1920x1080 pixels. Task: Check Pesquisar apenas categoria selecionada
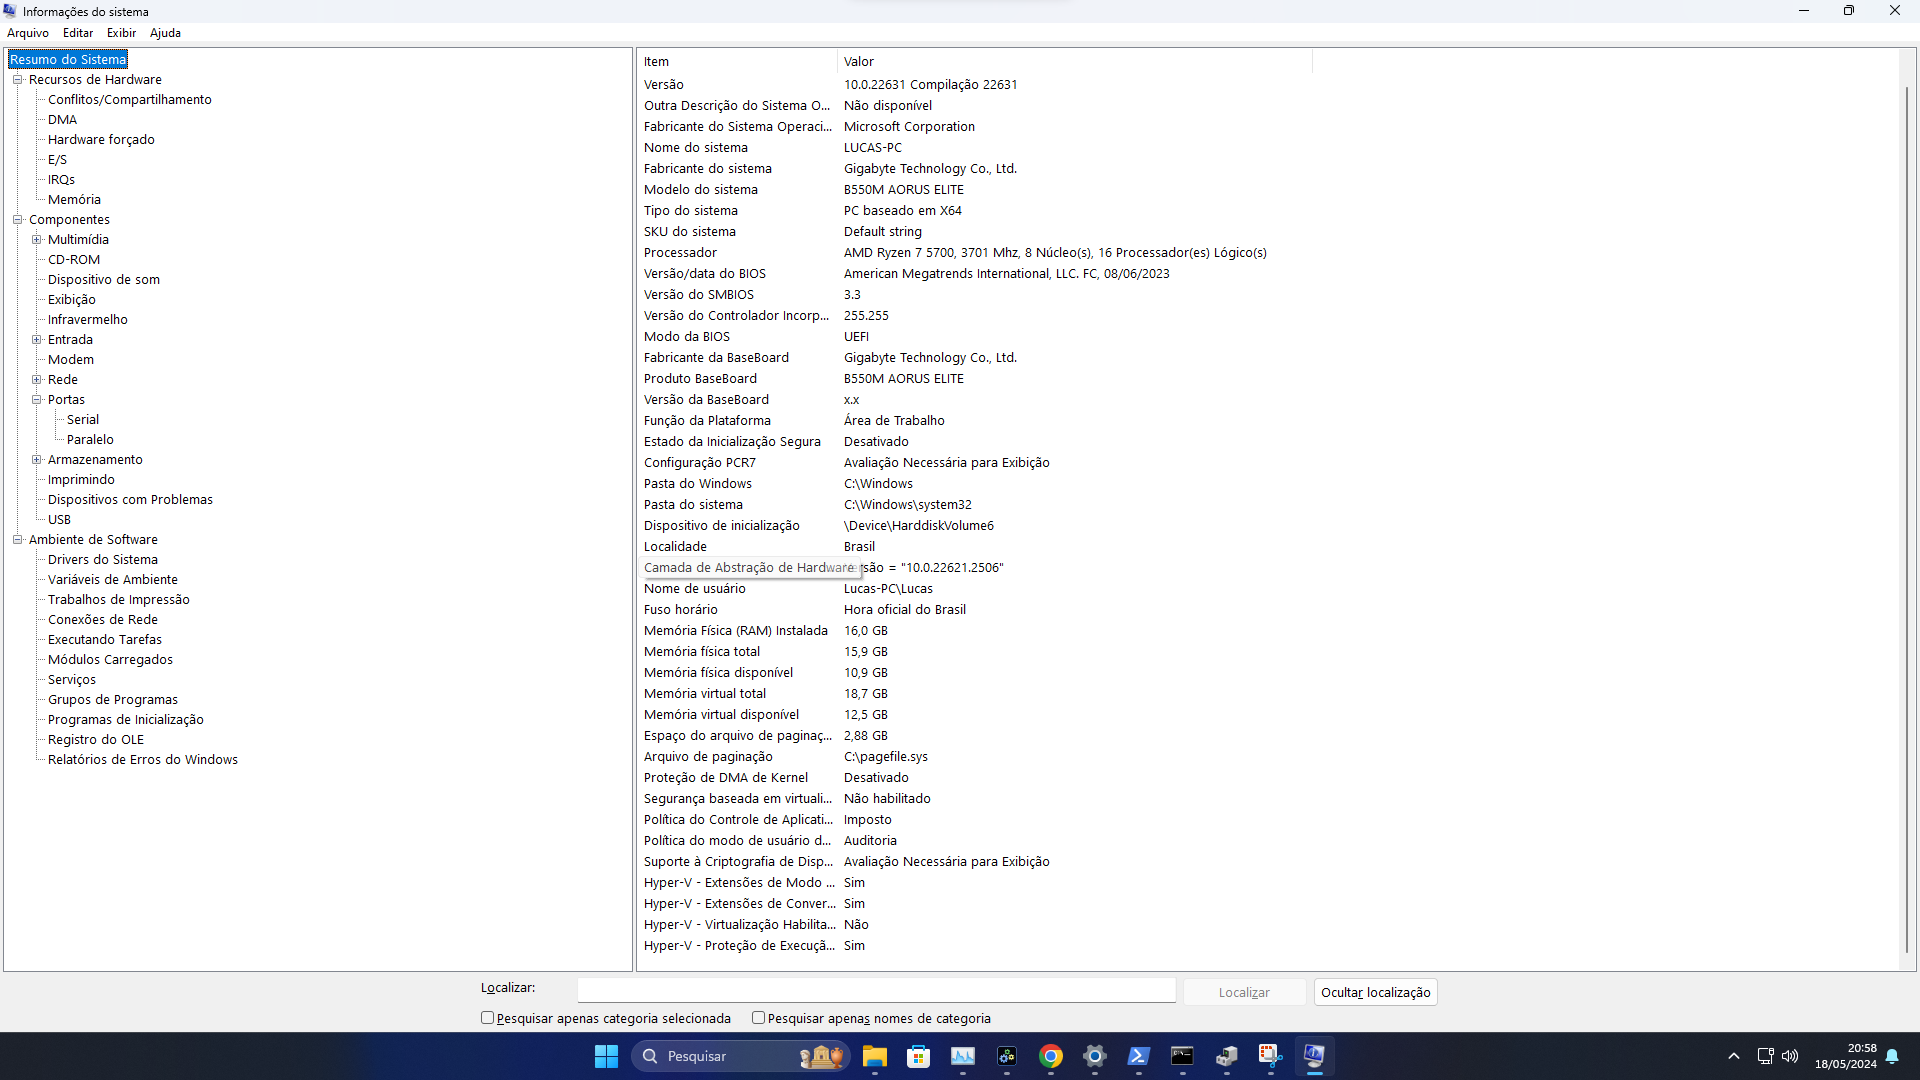tap(487, 1018)
